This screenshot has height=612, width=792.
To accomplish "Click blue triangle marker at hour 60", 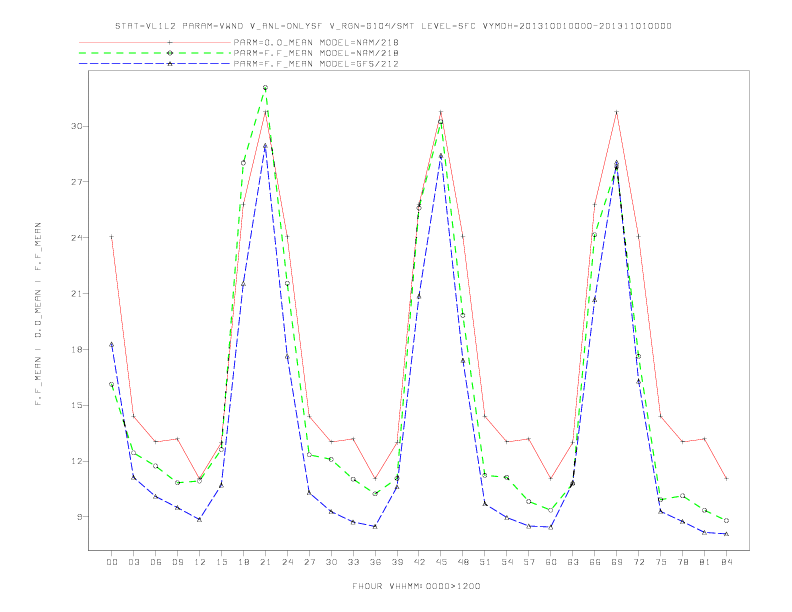I will tap(551, 527).
